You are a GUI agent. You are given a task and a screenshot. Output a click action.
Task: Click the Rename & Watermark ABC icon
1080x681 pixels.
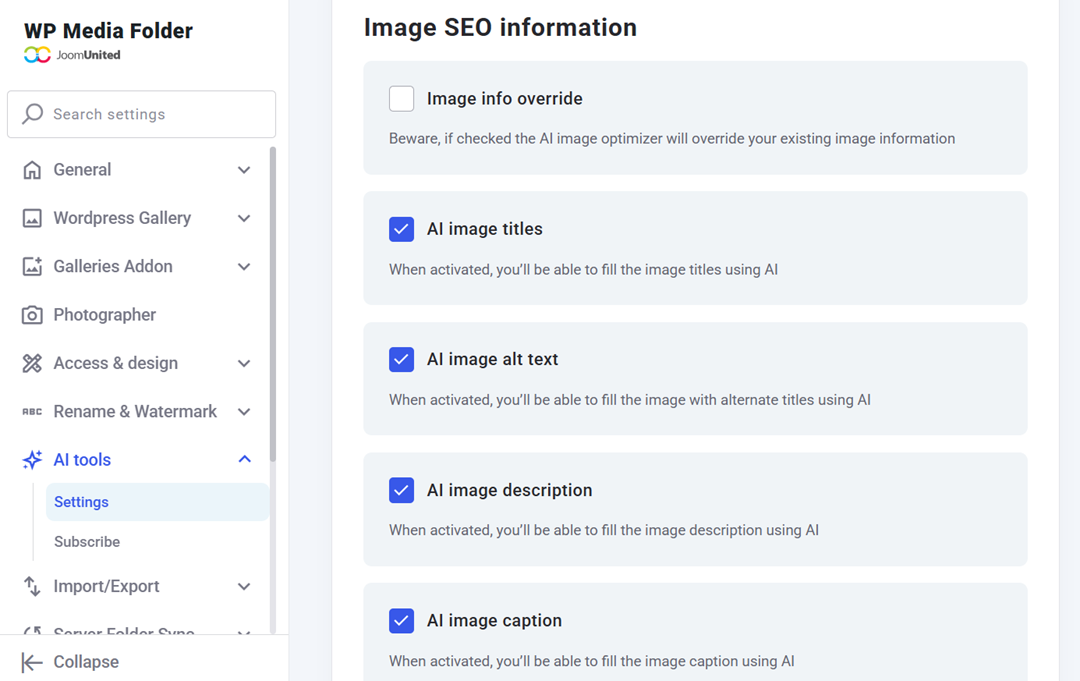[32, 412]
